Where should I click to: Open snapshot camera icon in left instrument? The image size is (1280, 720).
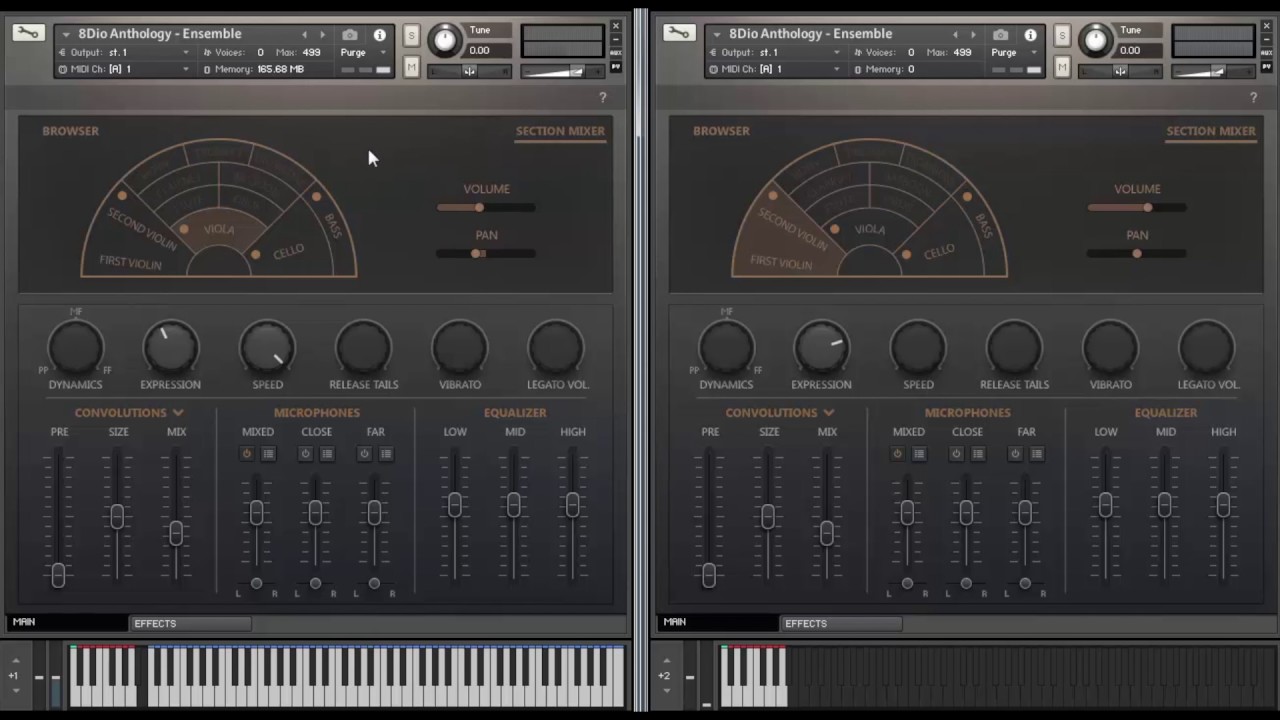pyautogui.click(x=350, y=35)
